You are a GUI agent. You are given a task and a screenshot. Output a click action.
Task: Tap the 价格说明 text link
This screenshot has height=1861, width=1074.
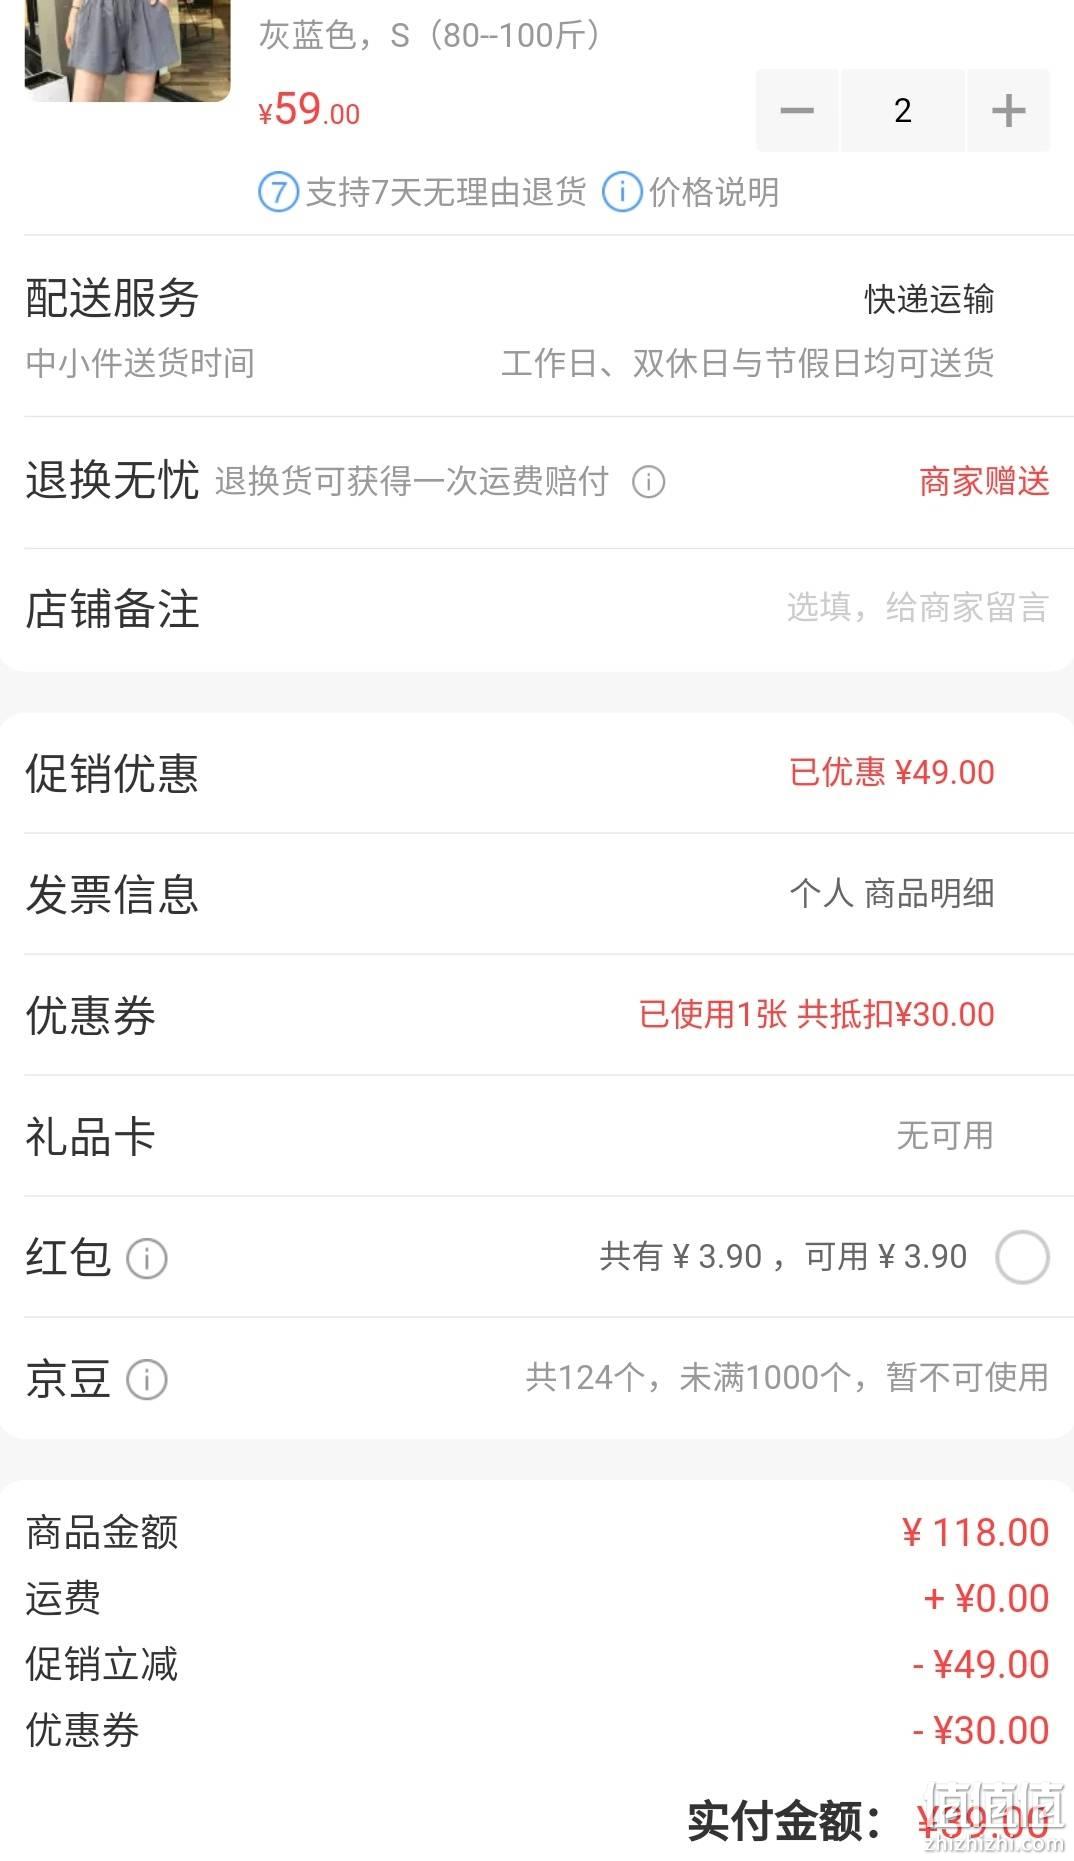pos(714,192)
